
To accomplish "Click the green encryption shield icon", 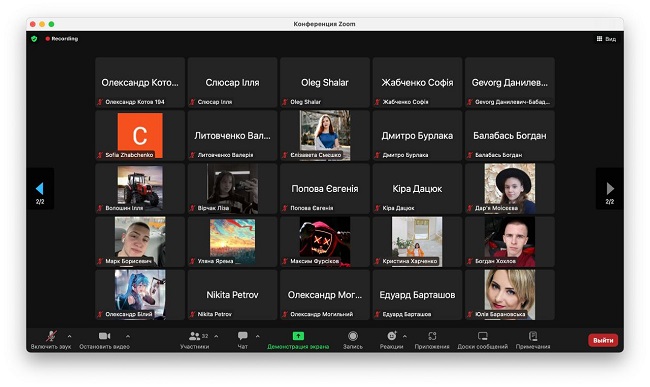I will pyautogui.click(x=34, y=39).
